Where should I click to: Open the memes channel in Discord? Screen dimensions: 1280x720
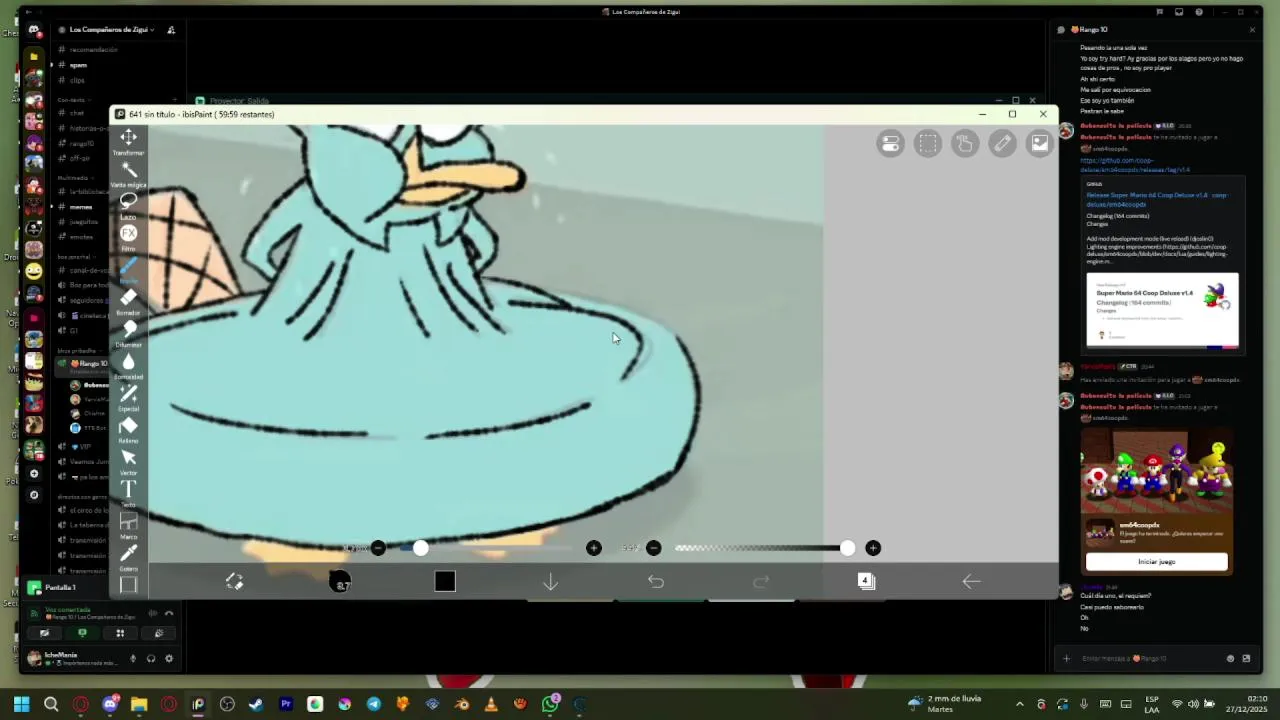point(81,207)
